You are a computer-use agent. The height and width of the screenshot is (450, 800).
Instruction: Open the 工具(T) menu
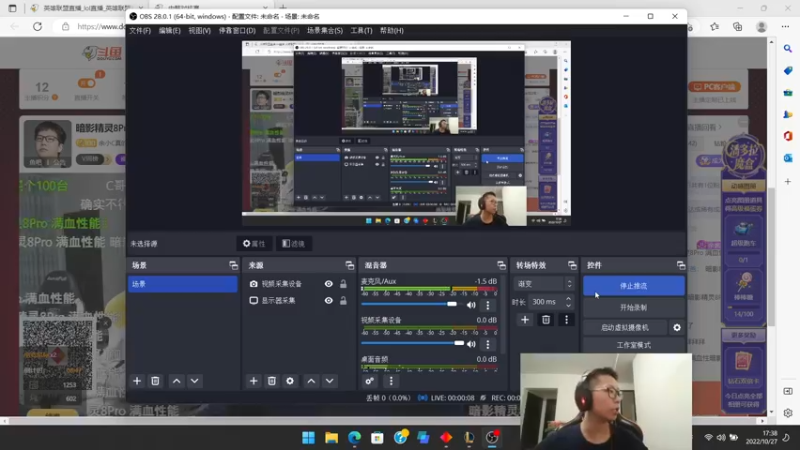tap(361, 31)
